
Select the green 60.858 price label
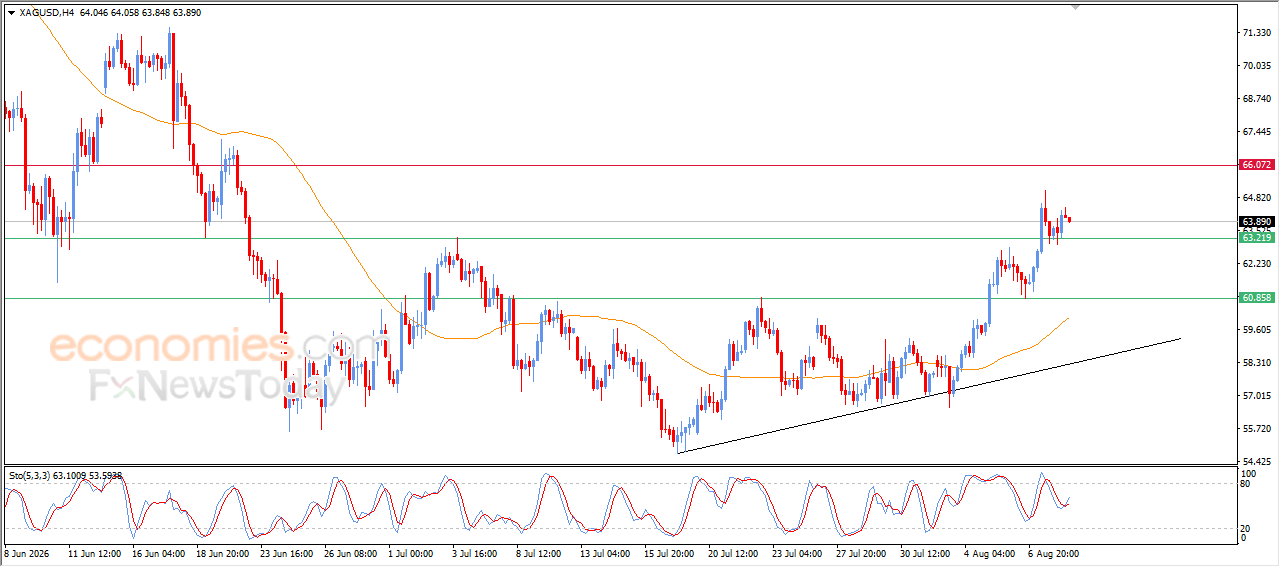[1256, 298]
